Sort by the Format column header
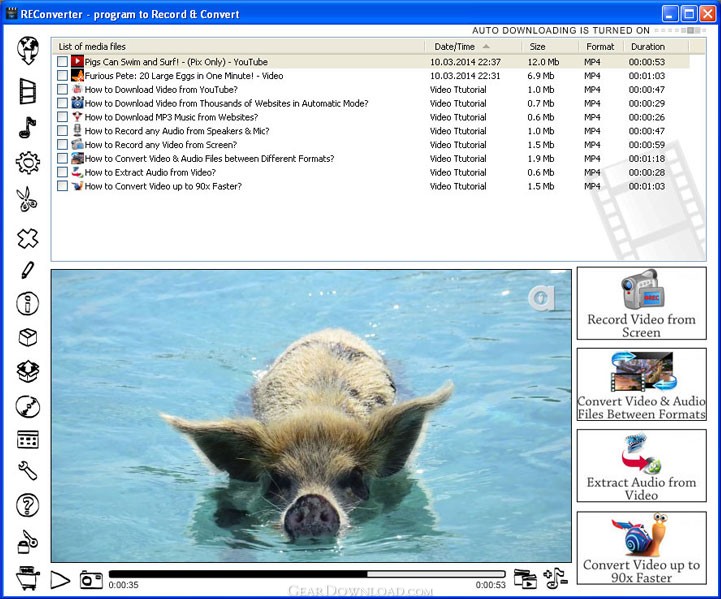Screen dimensions: 721x599 coord(601,46)
